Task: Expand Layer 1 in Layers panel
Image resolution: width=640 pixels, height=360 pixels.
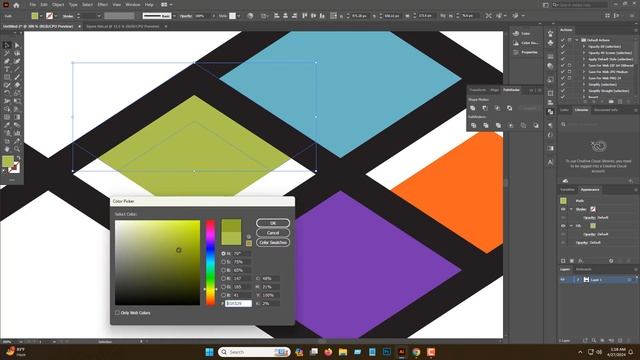Action: tap(578, 280)
